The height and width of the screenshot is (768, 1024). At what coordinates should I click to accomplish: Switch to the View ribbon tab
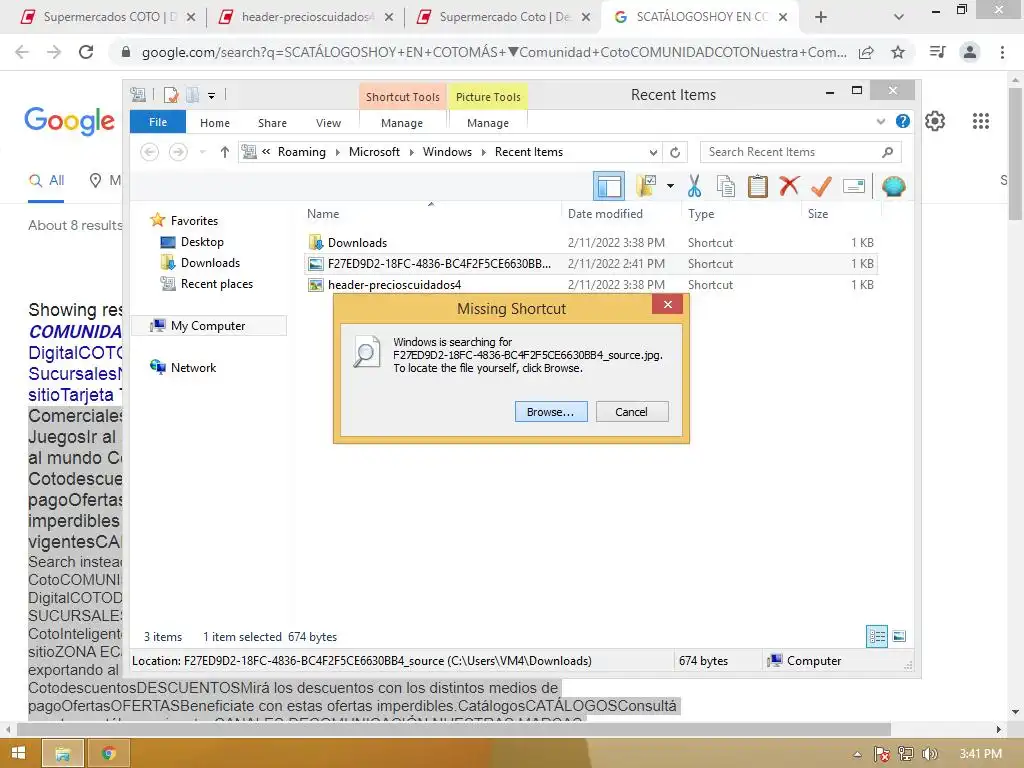pyautogui.click(x=328, y=123)
